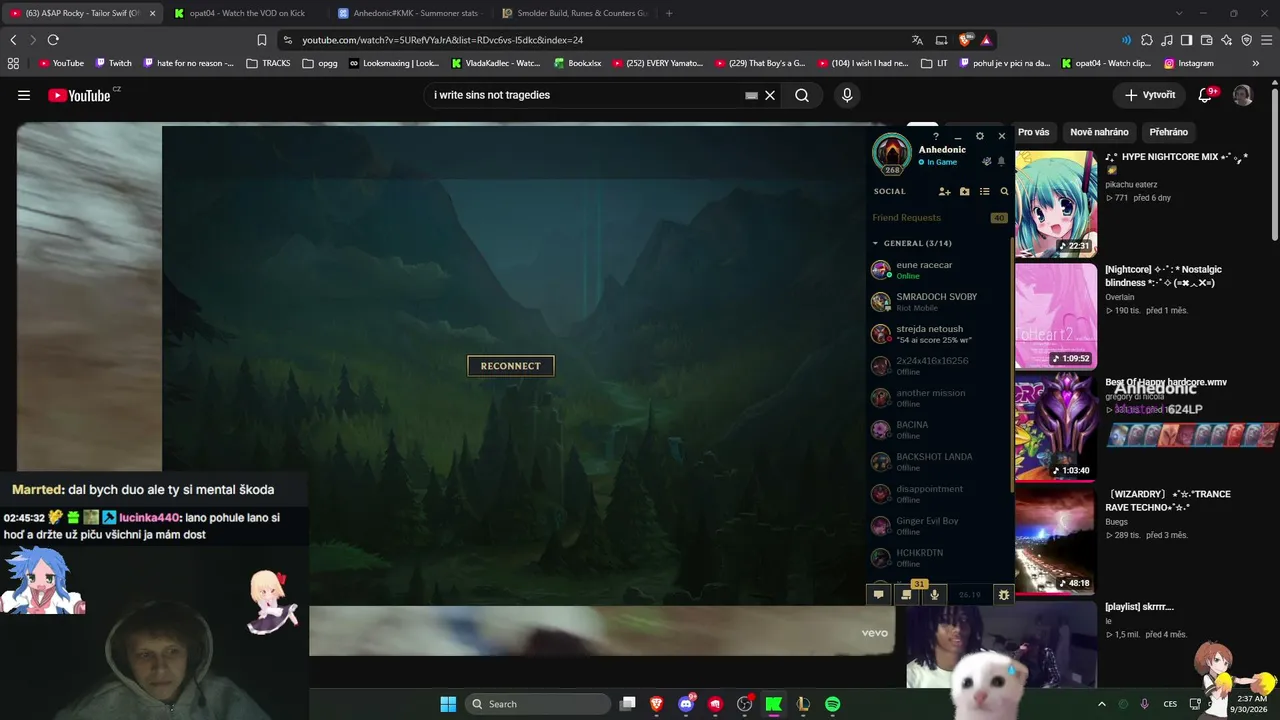The width and height of the screenshot is (1280, 720).
Task: Open League client settings gear
Action: [x=980, y=136]
